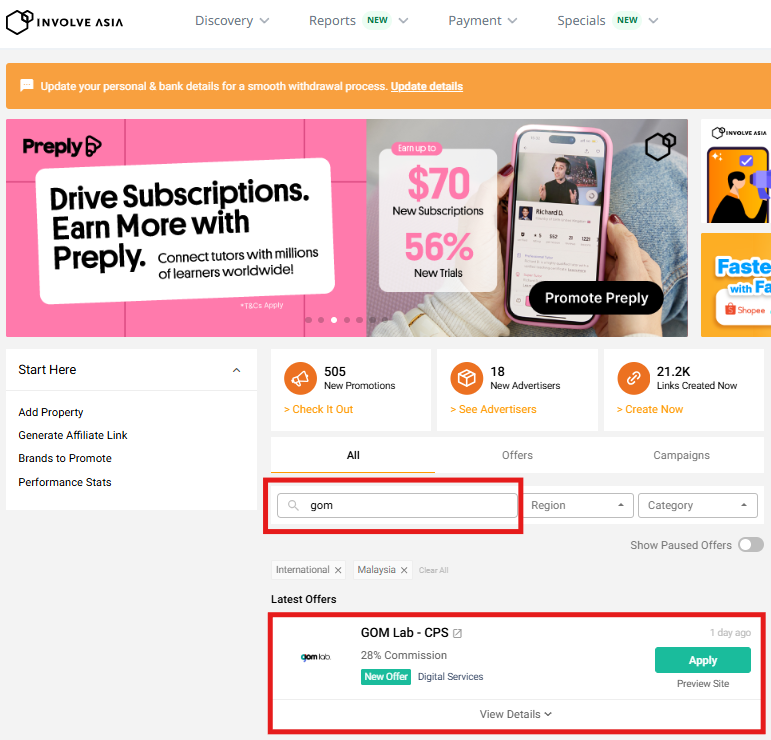This screenshot has width=771, height=740.
Task: Switch to the Offers tab
Action: 517,455
